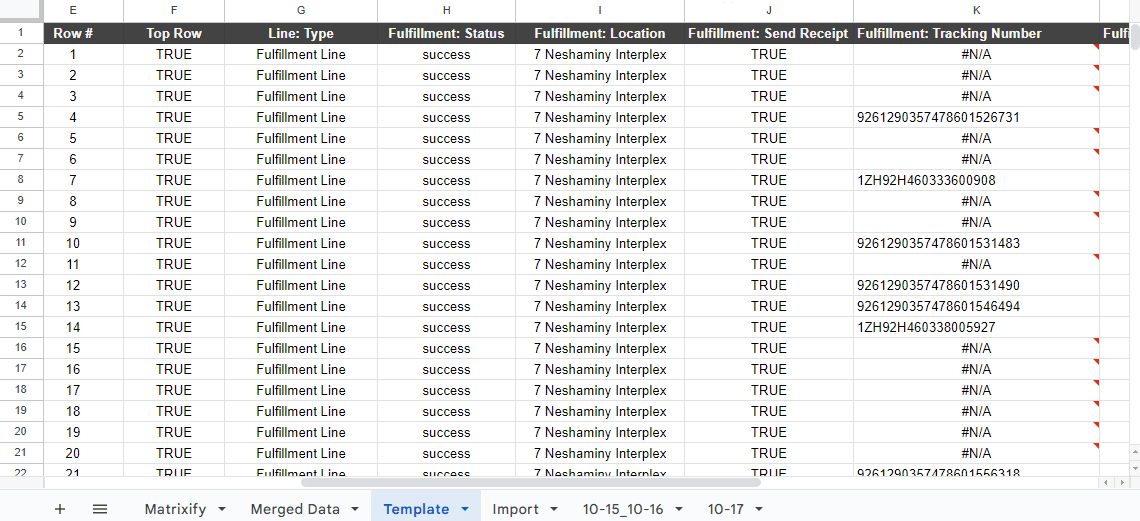Click the horizontal scrollbar right arrow
Screen dimensions: 1140x521
tap(1121, 482)
